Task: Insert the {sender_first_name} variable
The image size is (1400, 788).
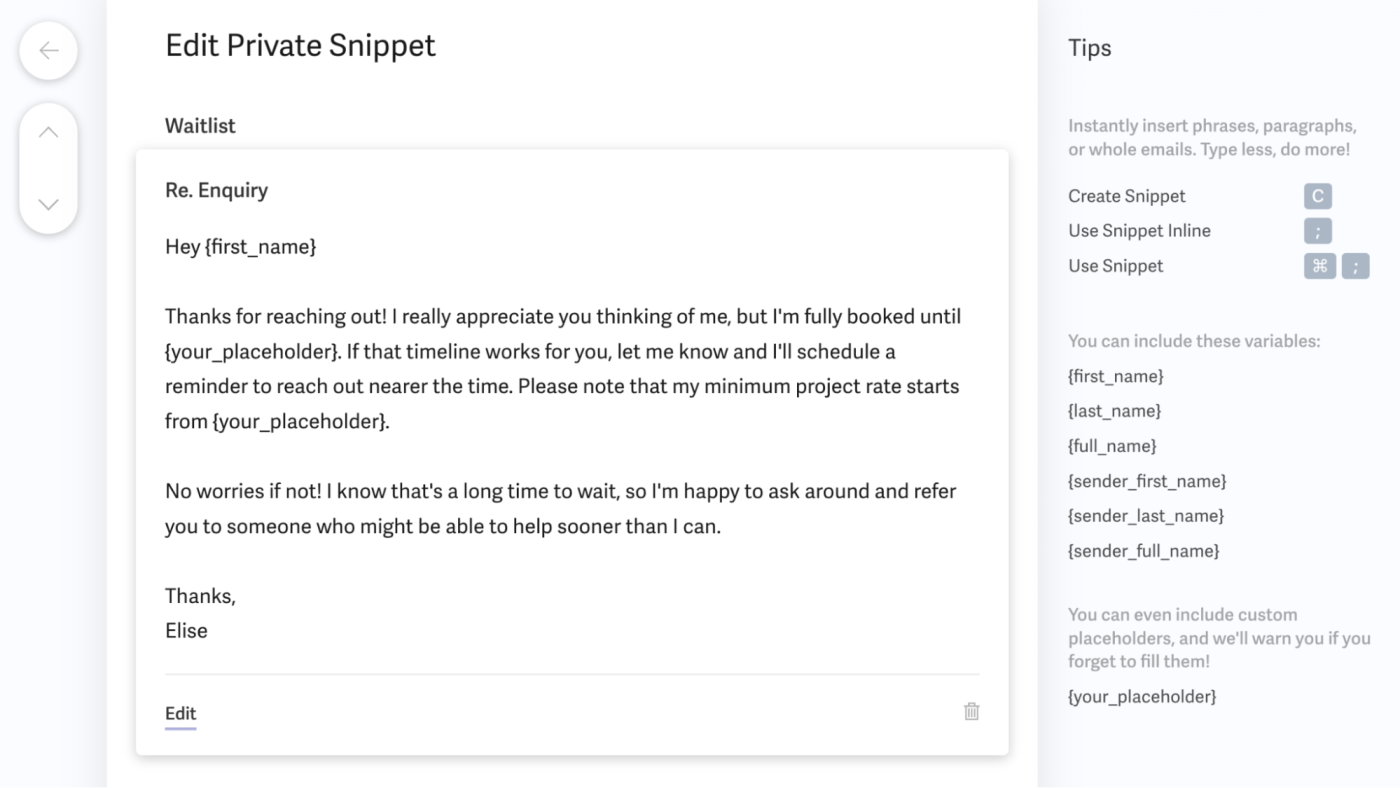Action: (1147, 481)
